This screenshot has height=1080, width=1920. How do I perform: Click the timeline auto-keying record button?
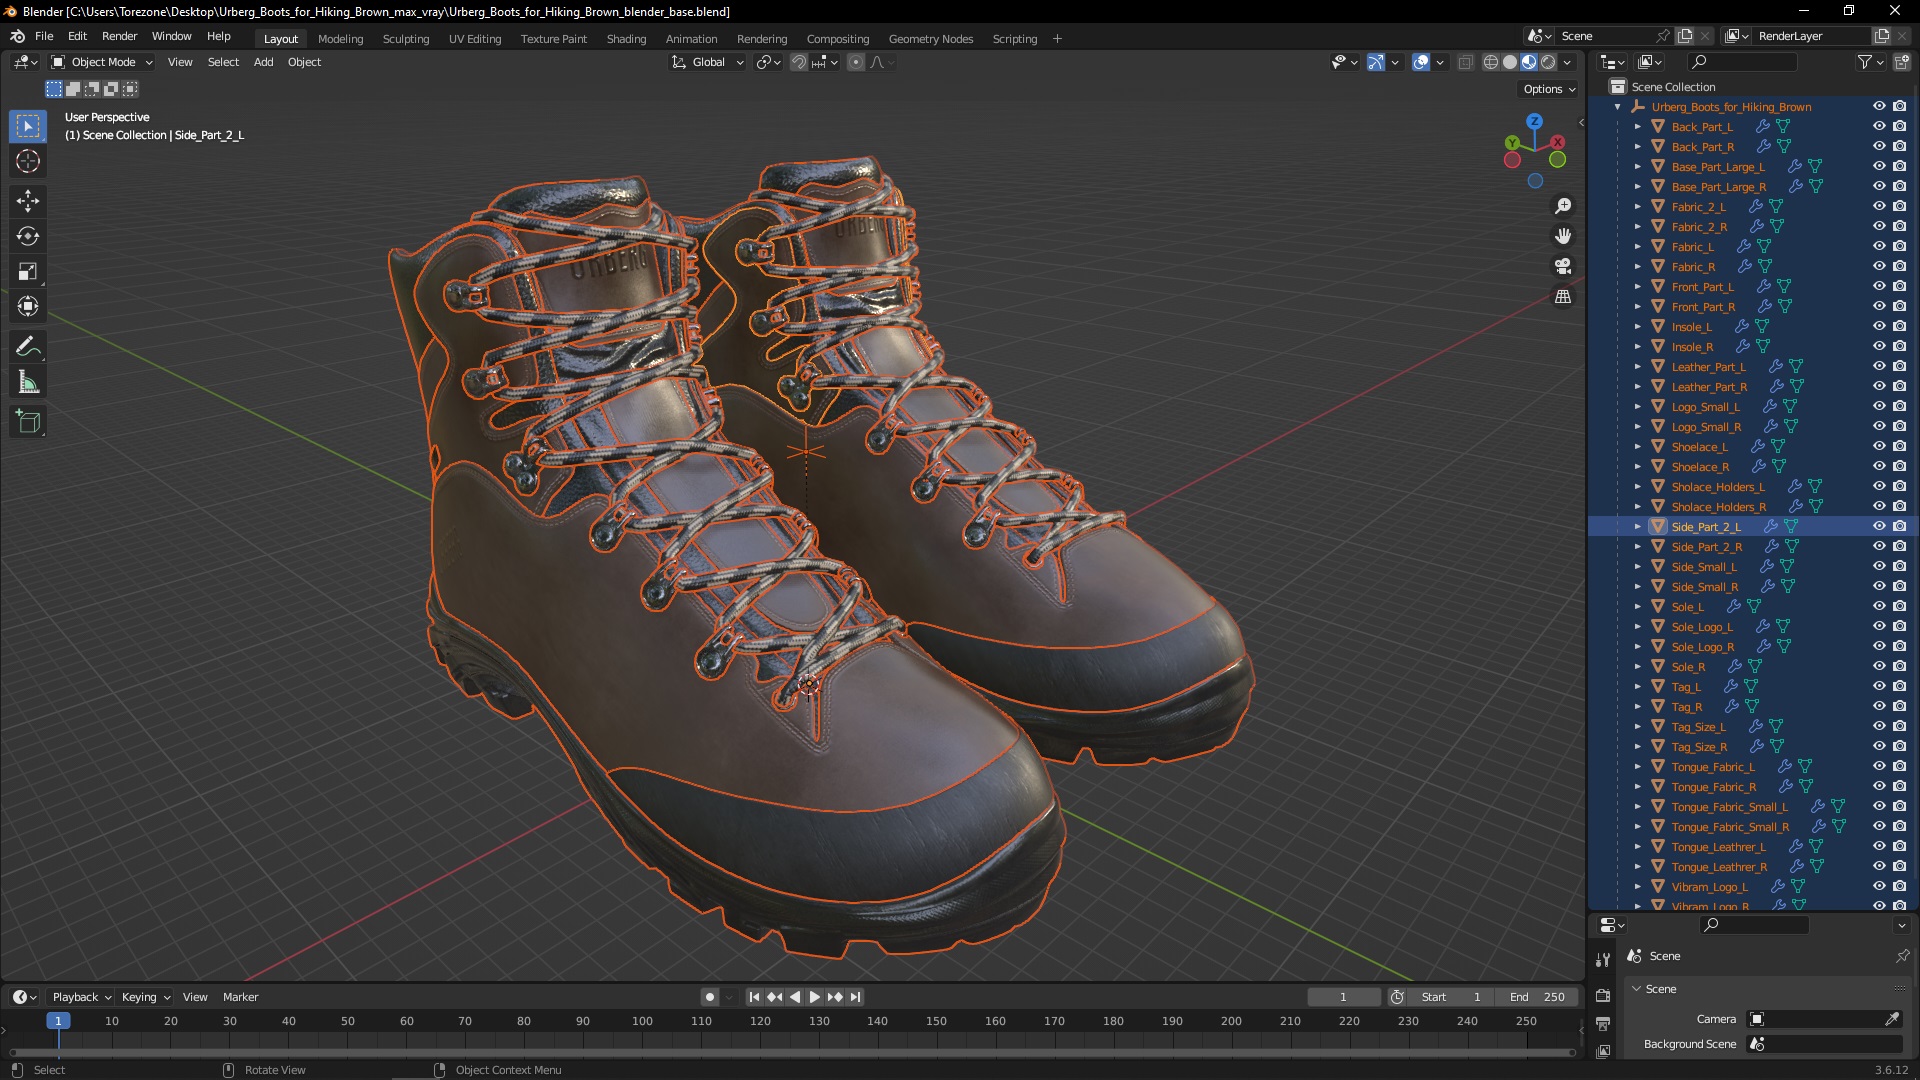pyautogui.click(x=709, y=997)
